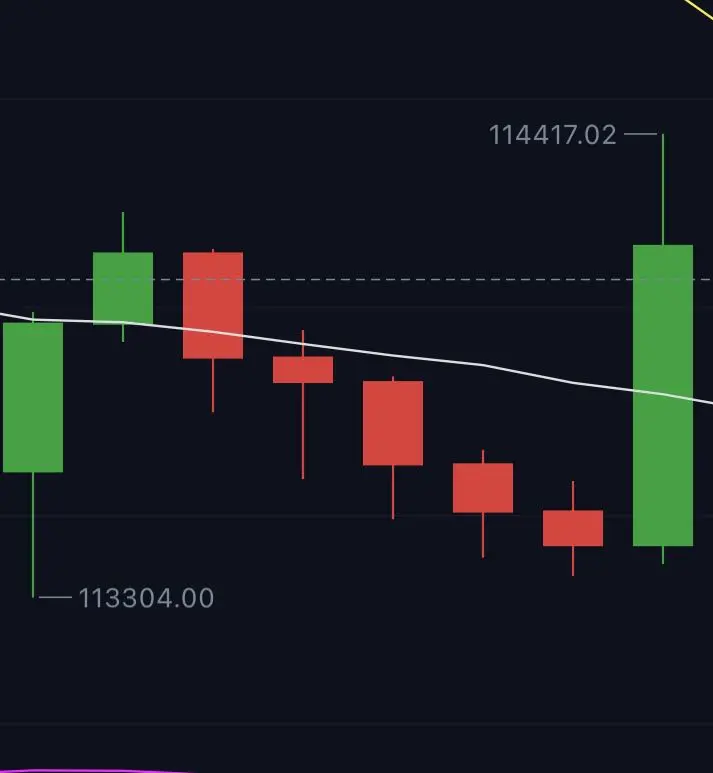Image resolution: width=713 pixels, height=773 pixels.
Task: Click the lower wick of the first red candle
Action: coord(213,386)
